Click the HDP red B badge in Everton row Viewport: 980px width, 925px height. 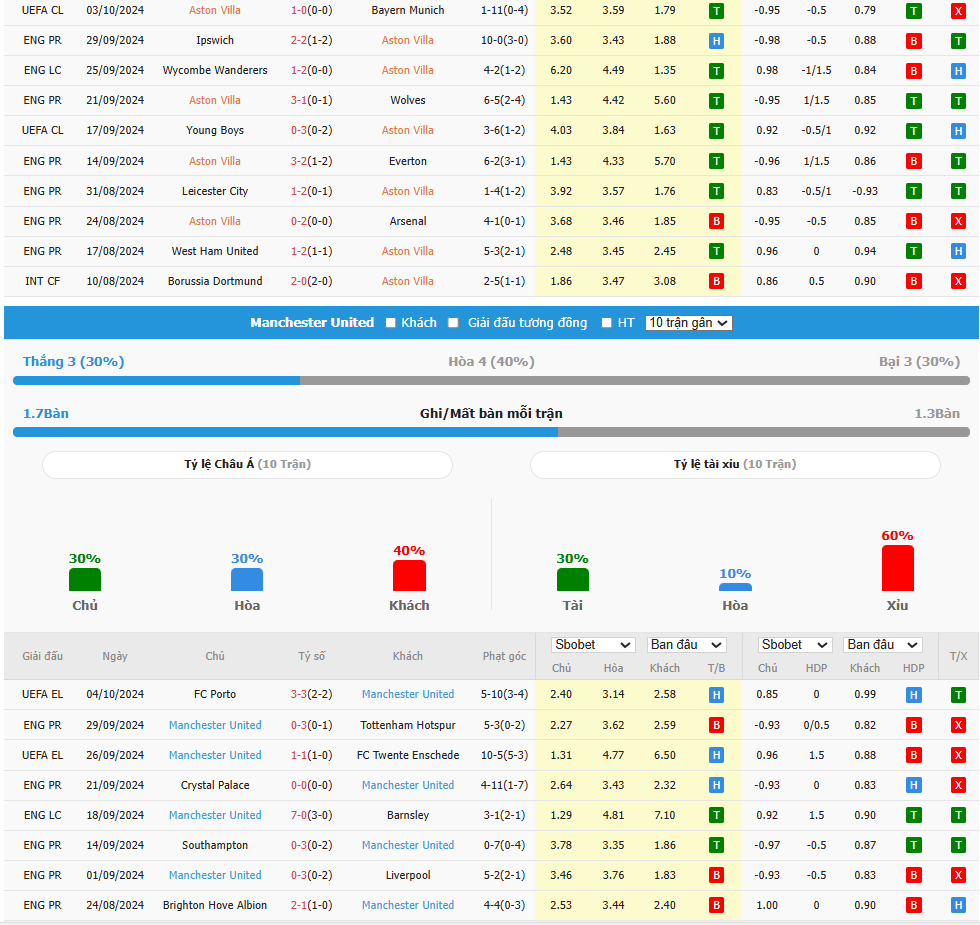pyautogui.click(x=914, y=161)
